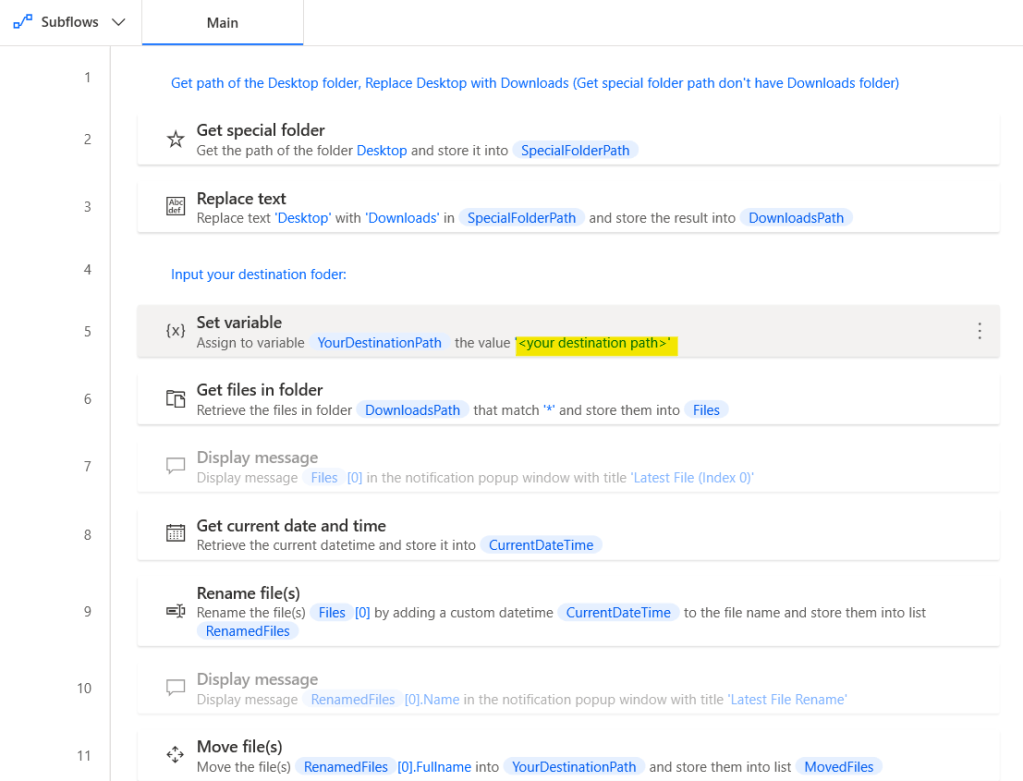This screenshot has height=781, width=1023.
Task: Click the SpecialFolderPath variable in Get special folder
Action: pos(575,150)
